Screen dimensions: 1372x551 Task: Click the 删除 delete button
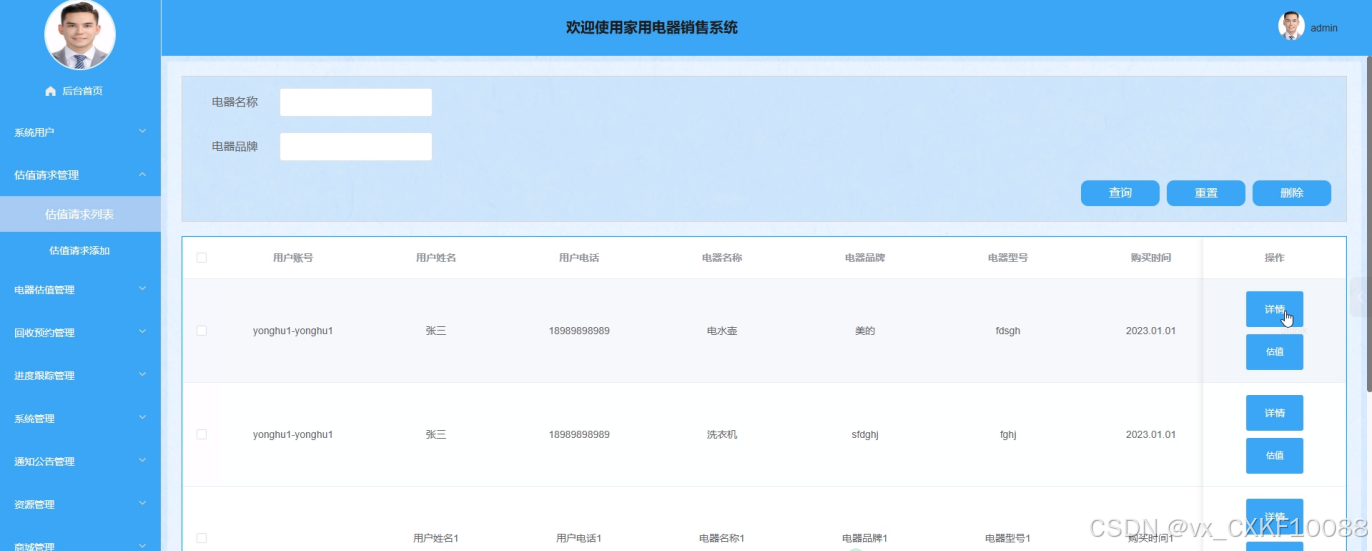[1292, 193]
